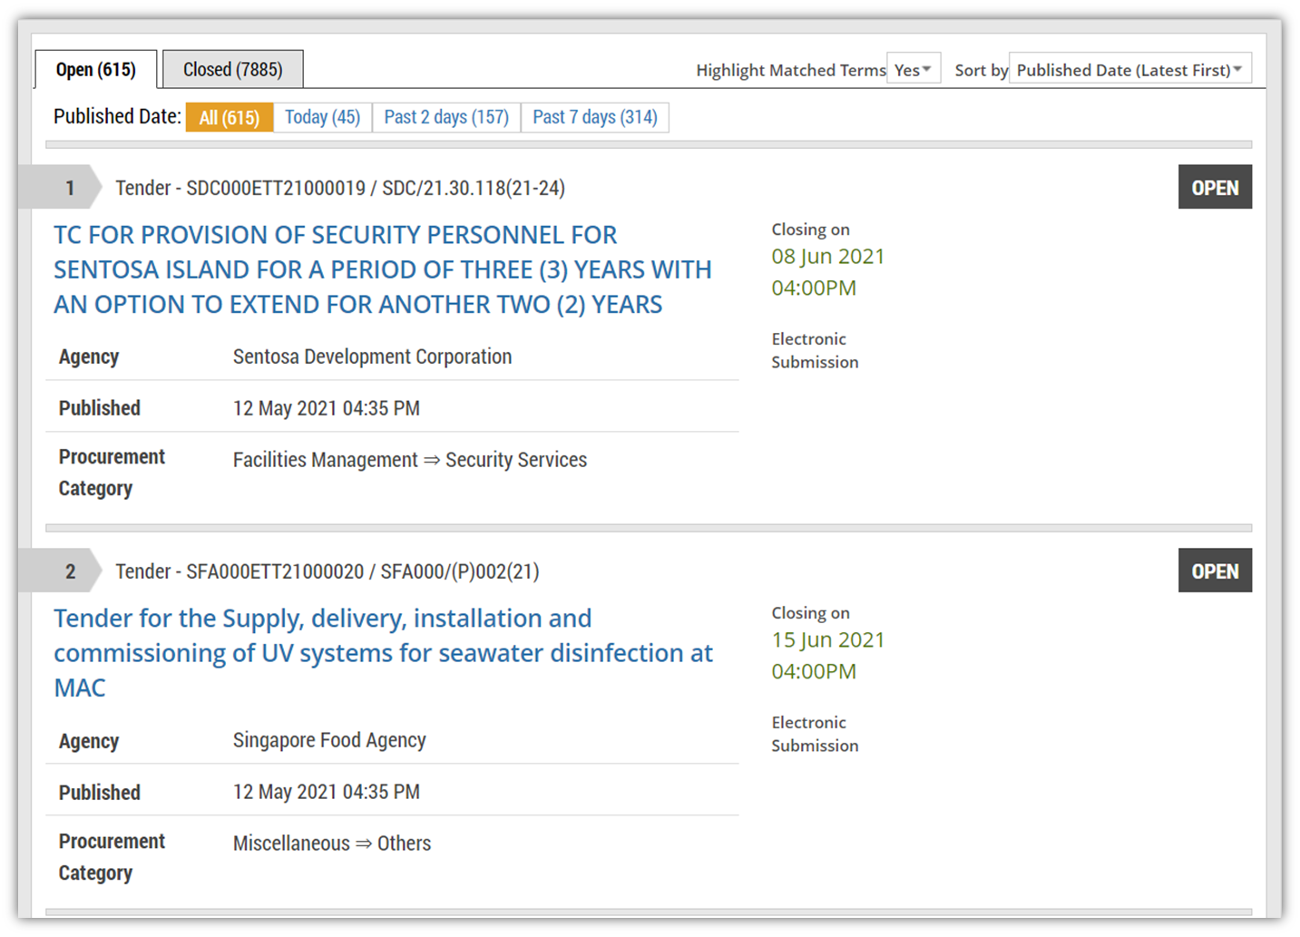Switch to the Closed tenders tab
This screenshot has height=937, width=1300.
click(232, 68)
